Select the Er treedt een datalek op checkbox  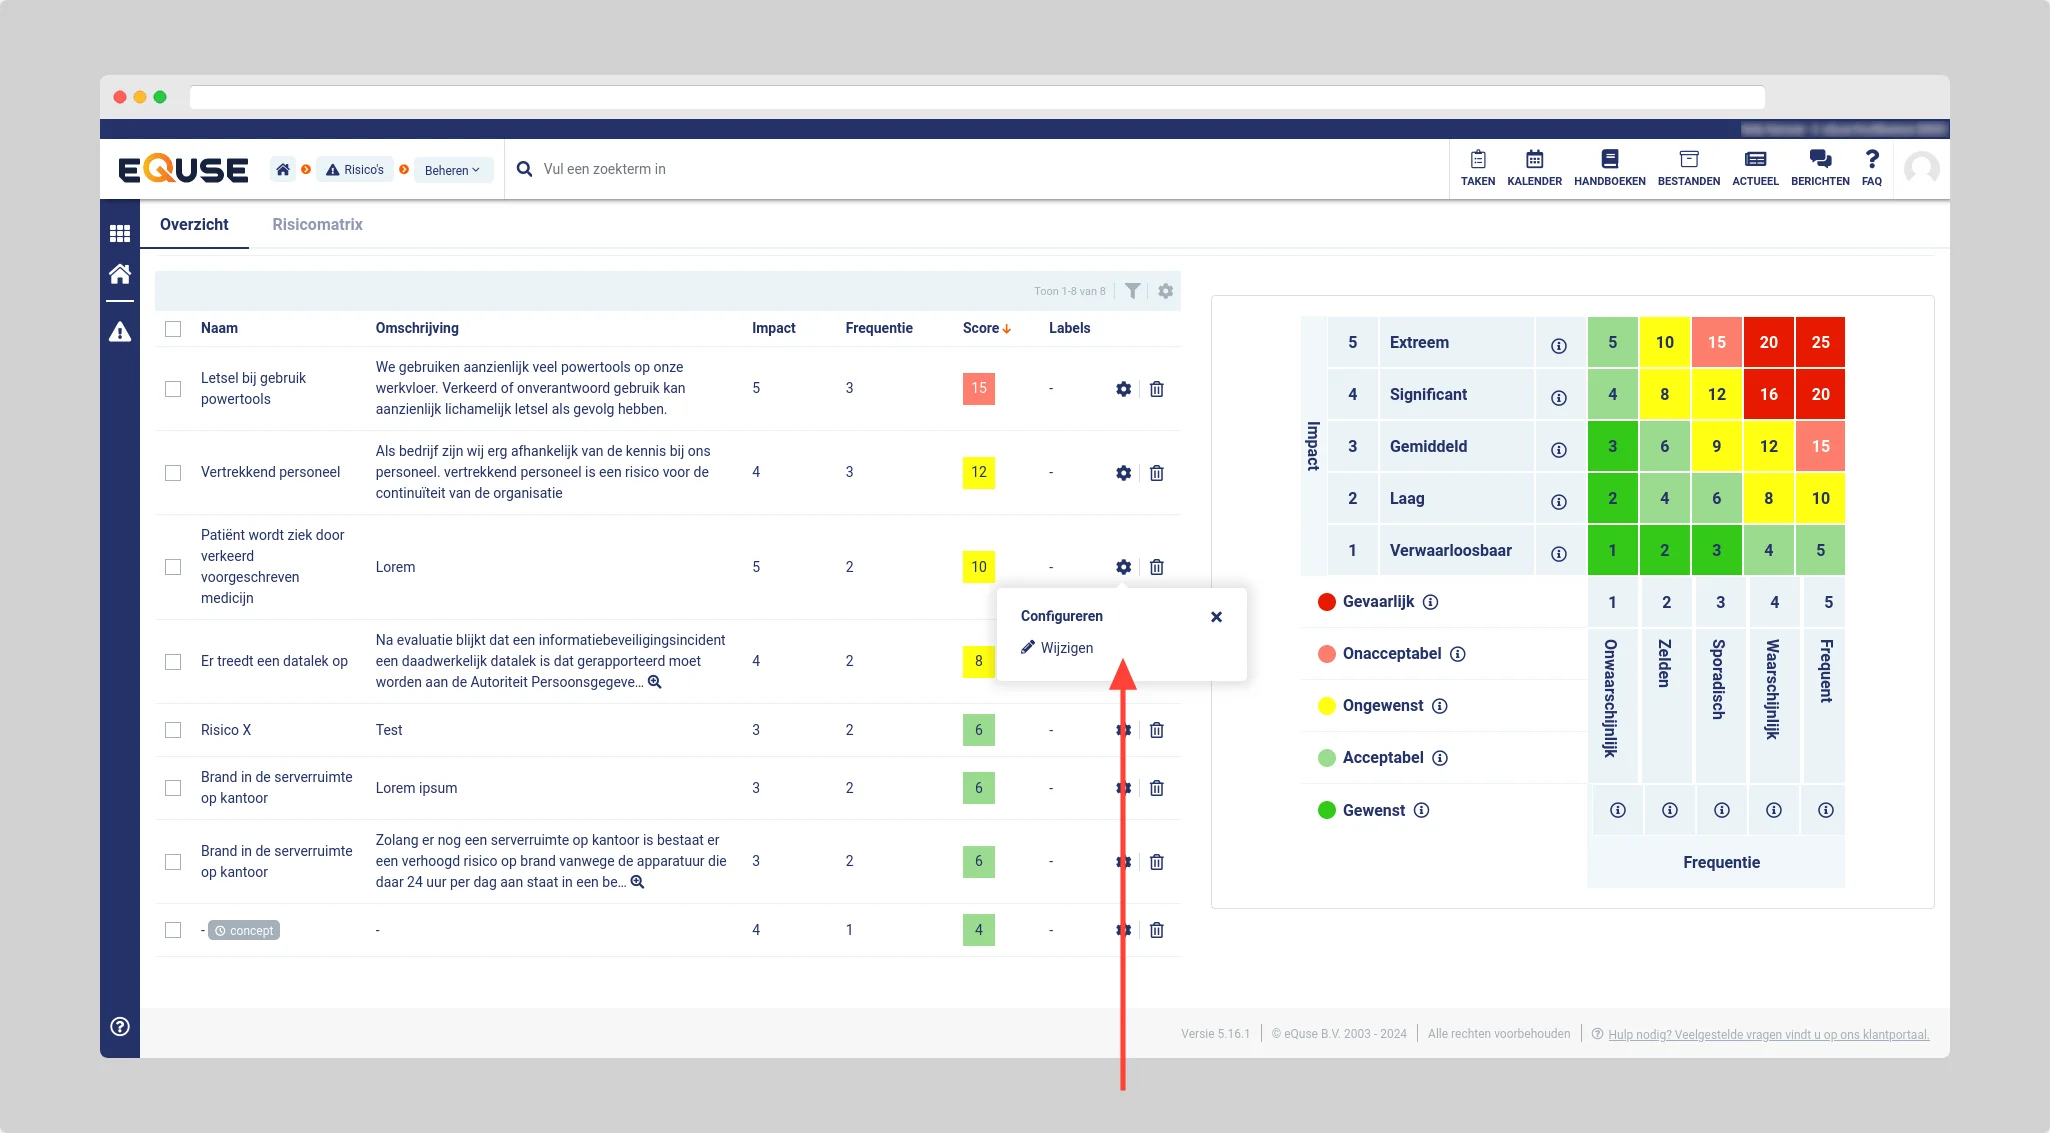point(173,662)
